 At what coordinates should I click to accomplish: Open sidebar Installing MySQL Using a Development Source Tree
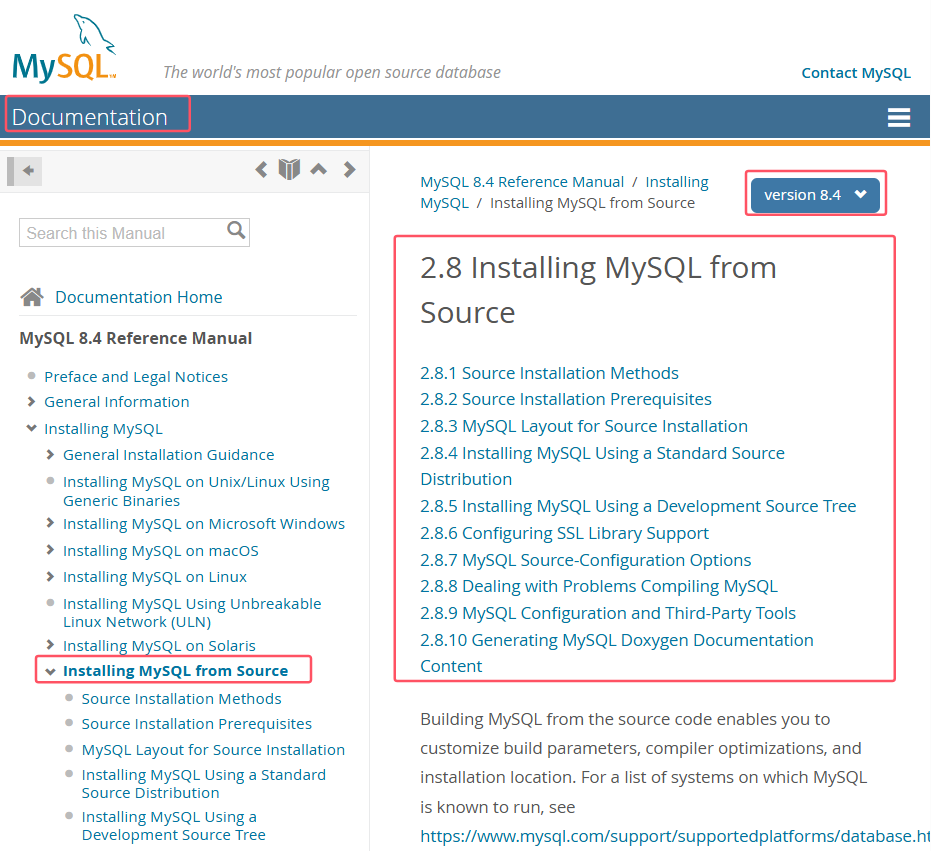point(173,825)
